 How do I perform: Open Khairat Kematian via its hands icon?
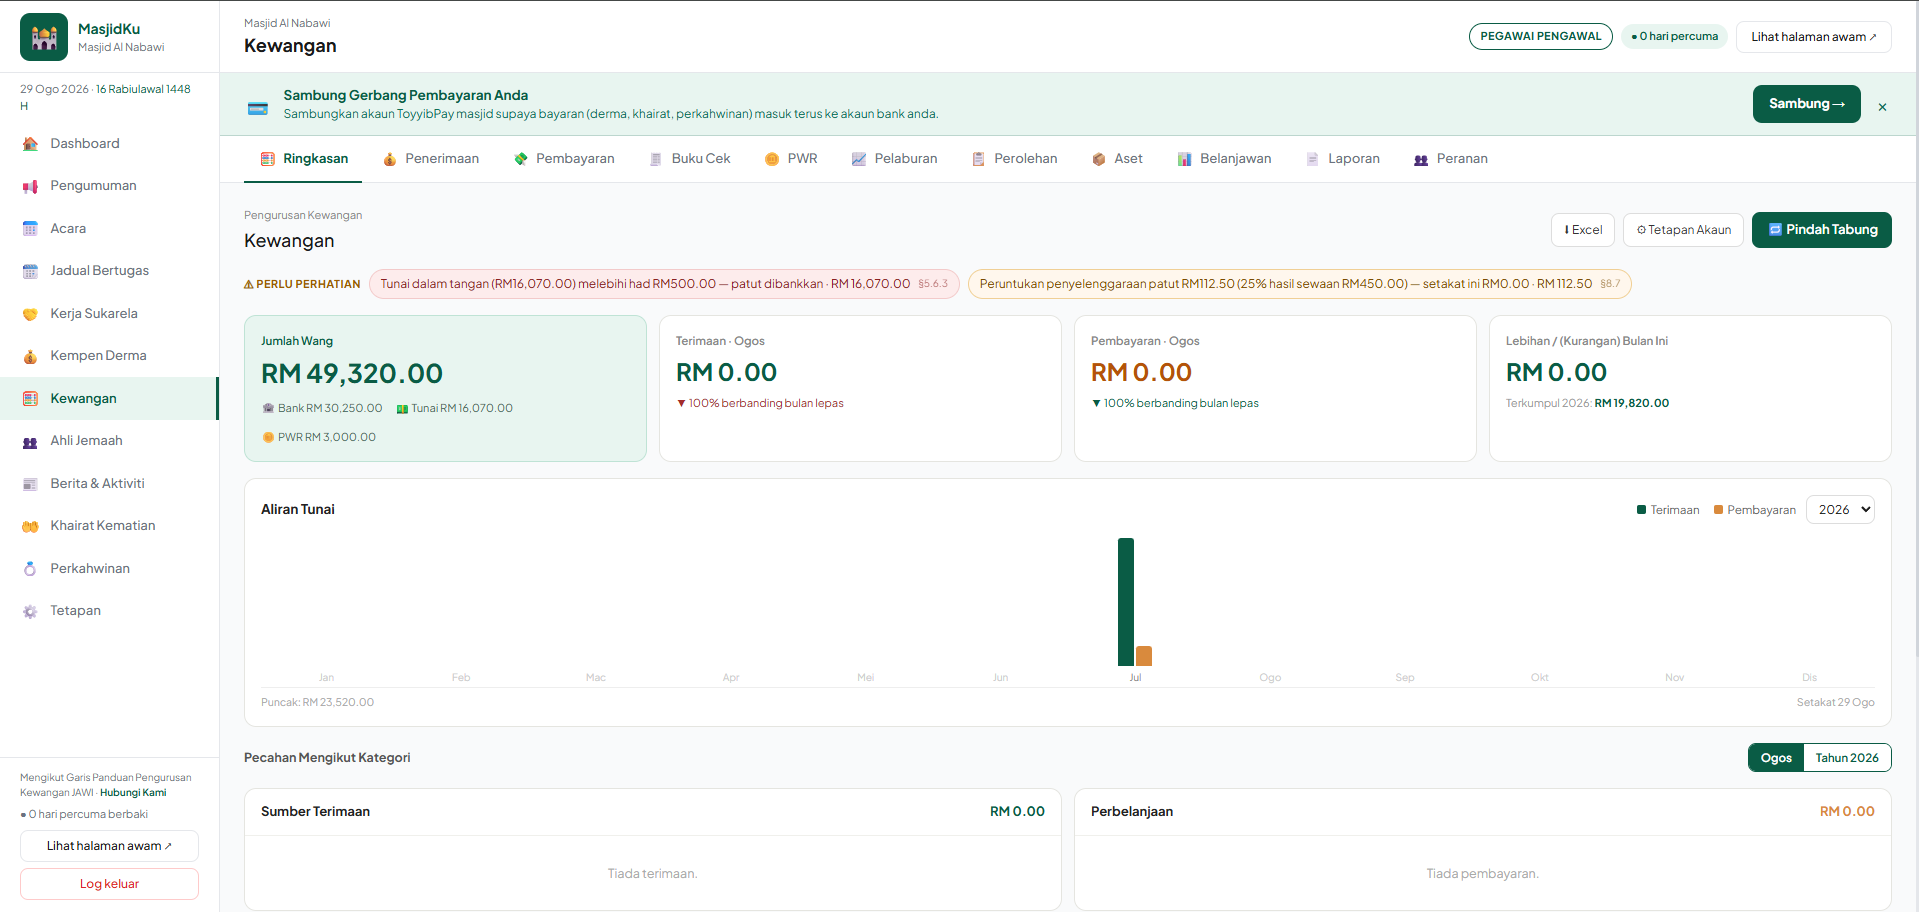(x=30, y=526)
